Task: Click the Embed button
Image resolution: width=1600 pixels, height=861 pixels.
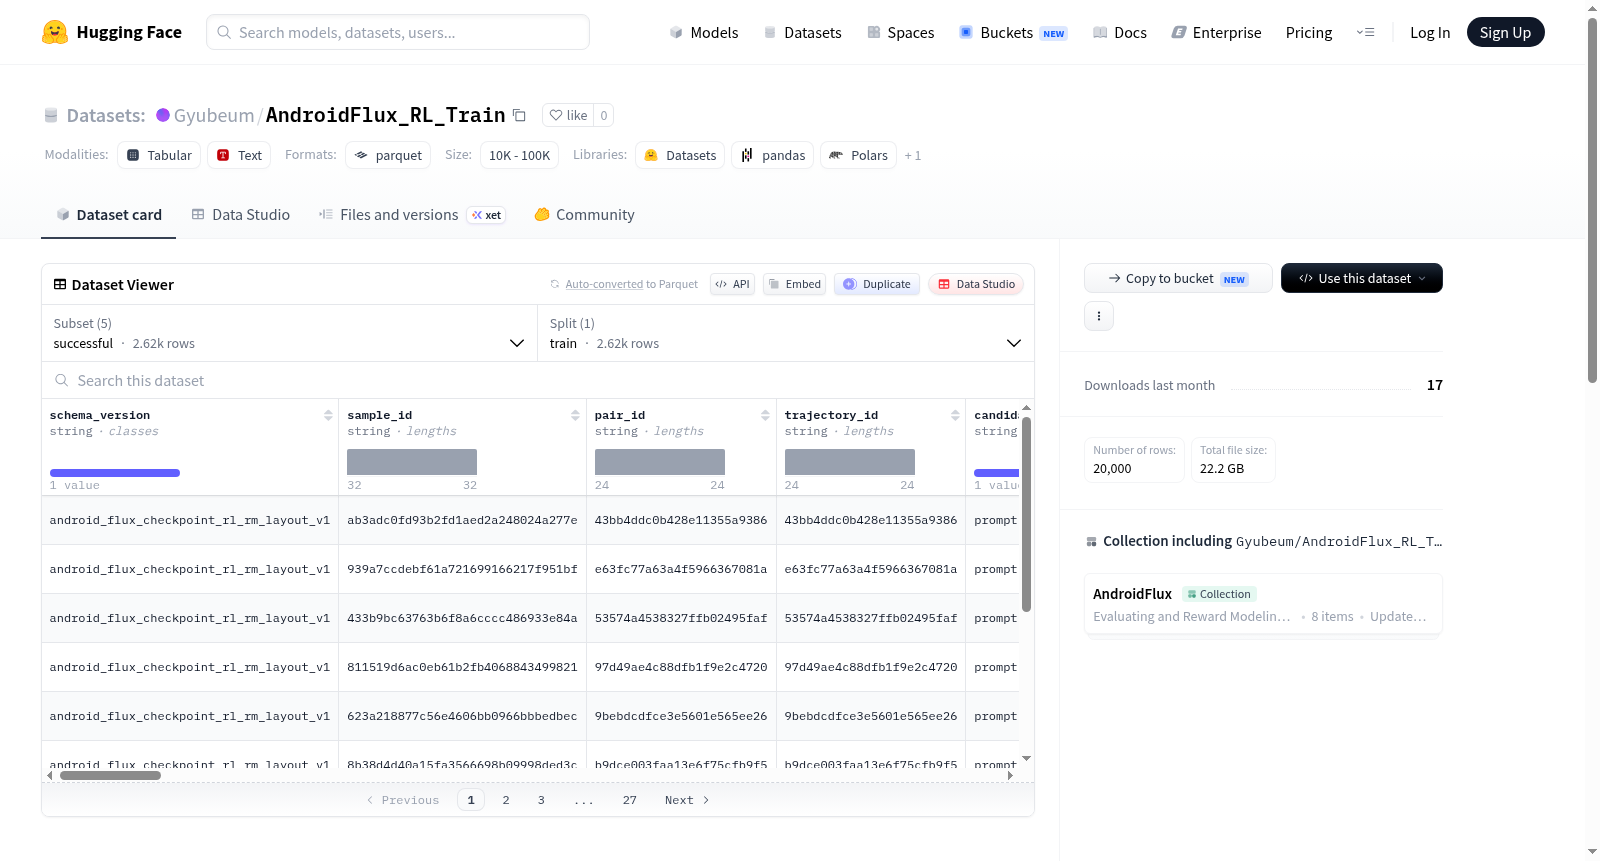Action: 794,284
